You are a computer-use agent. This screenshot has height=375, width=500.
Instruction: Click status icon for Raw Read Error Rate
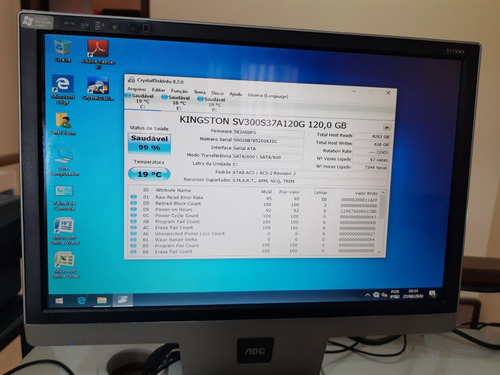pos(134,197)
